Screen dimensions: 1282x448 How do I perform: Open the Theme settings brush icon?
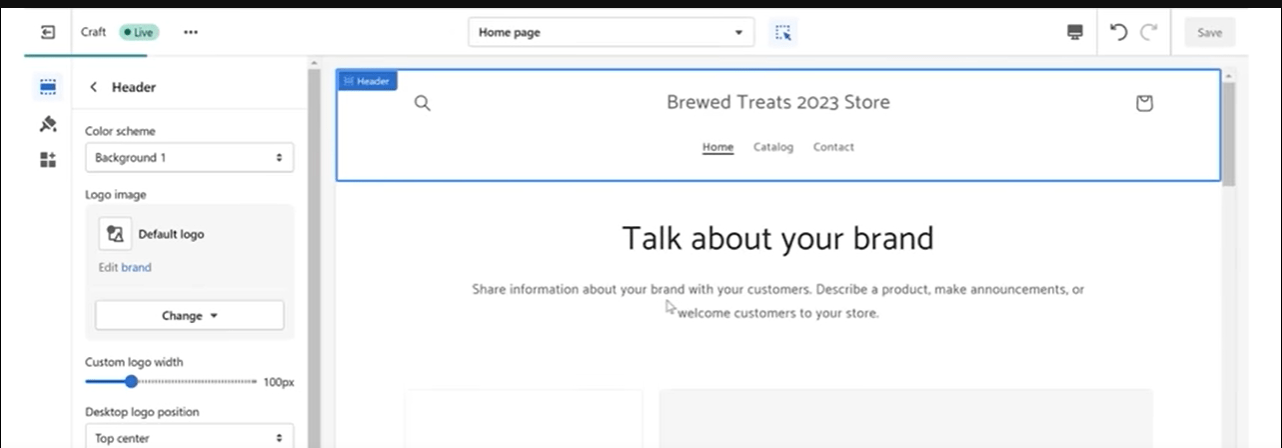click(47, 124)
